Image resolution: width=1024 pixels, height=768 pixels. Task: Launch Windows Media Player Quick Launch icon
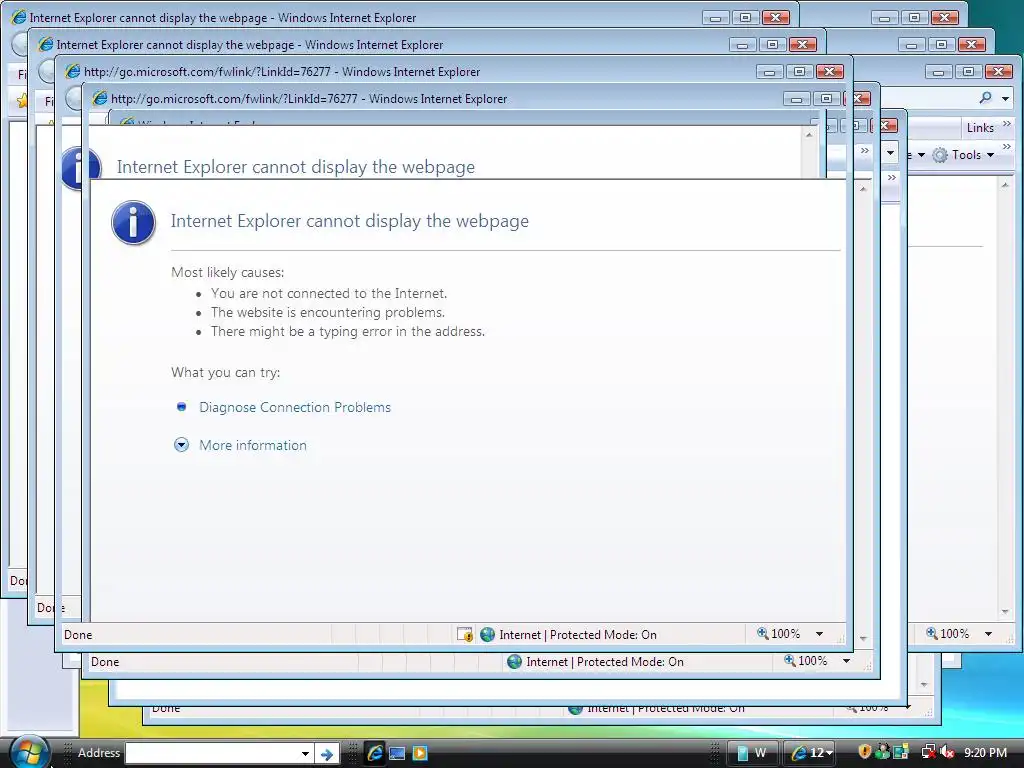point(420,753)
